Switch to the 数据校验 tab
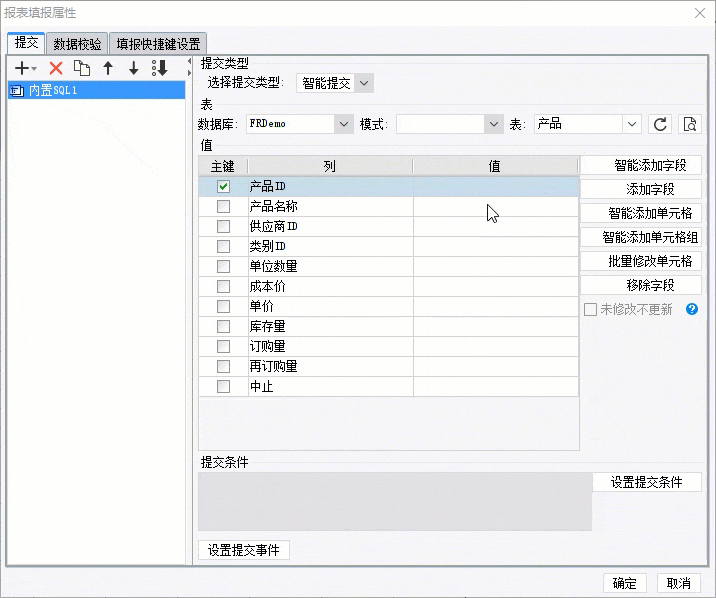Viewport: 716px width, 598px height. tap(77, 44)
